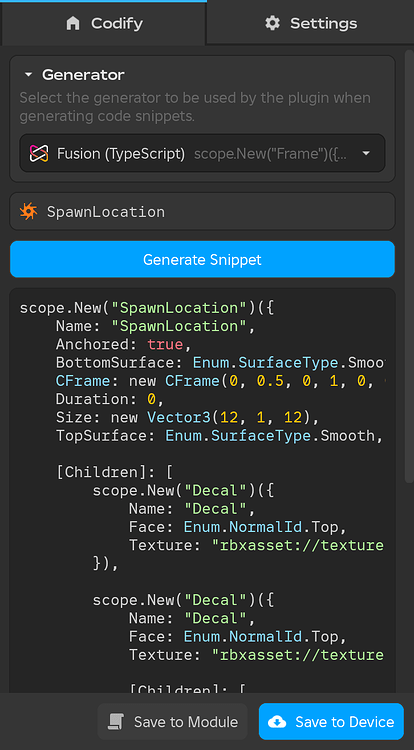Click the Save to Device button
414x750 pixels.
(331, 721)
